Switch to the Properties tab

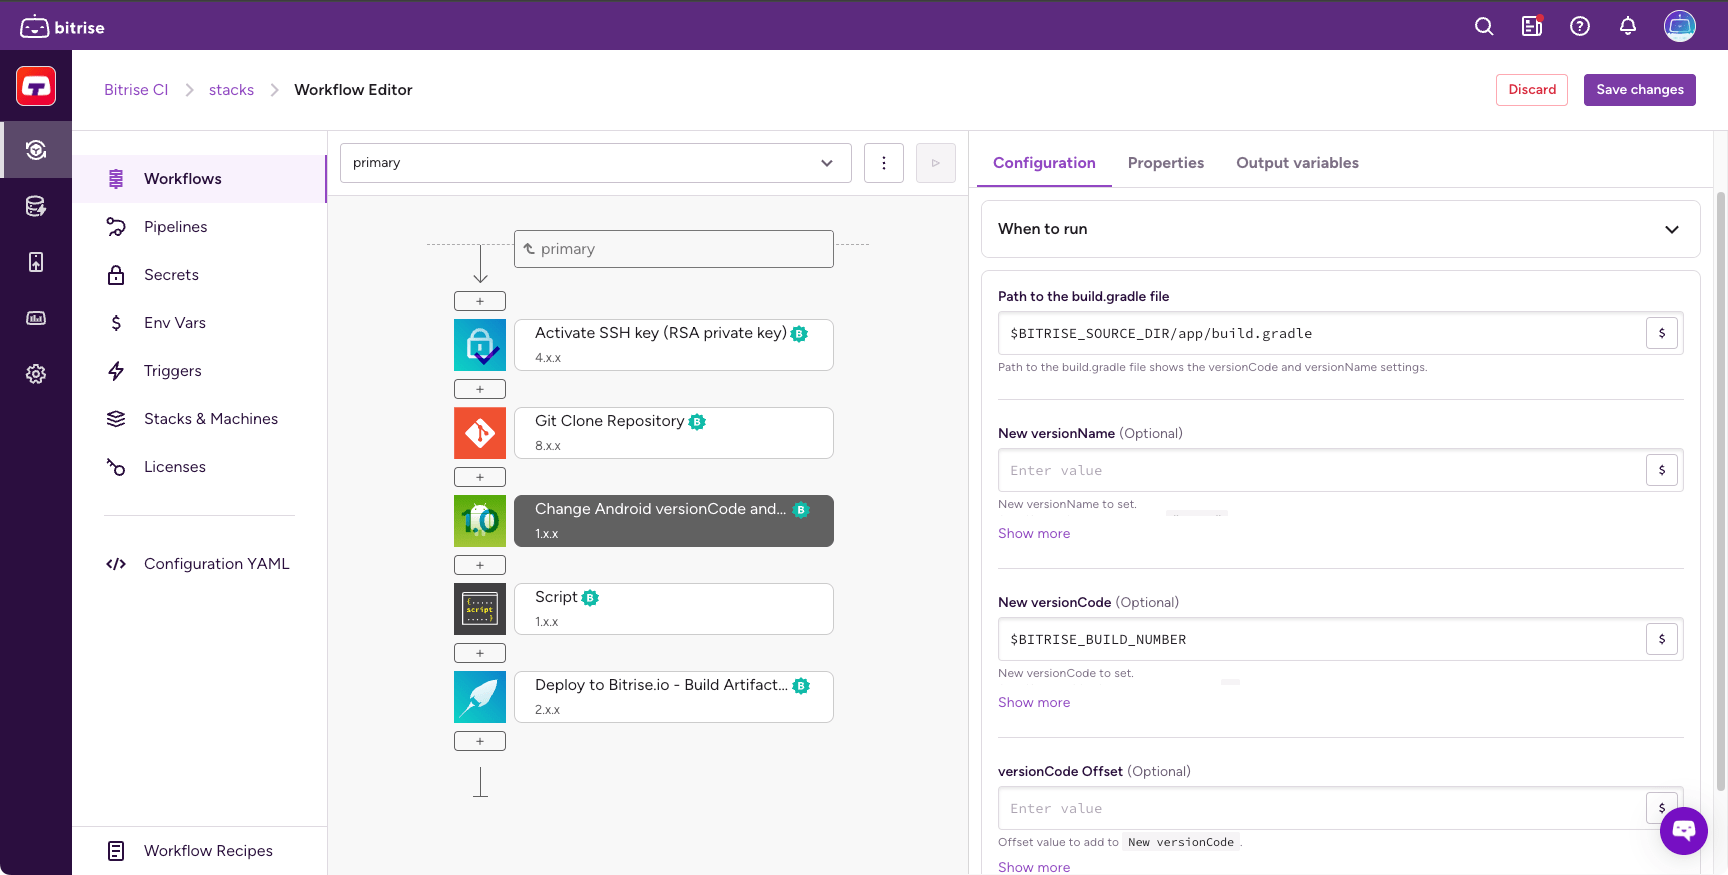1166,163
